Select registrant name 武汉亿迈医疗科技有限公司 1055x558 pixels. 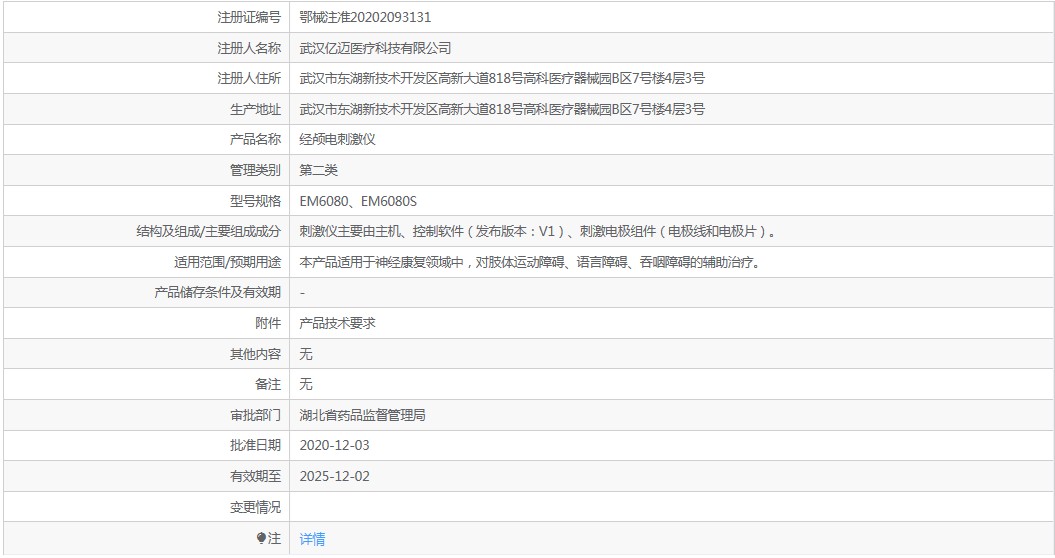375,48
